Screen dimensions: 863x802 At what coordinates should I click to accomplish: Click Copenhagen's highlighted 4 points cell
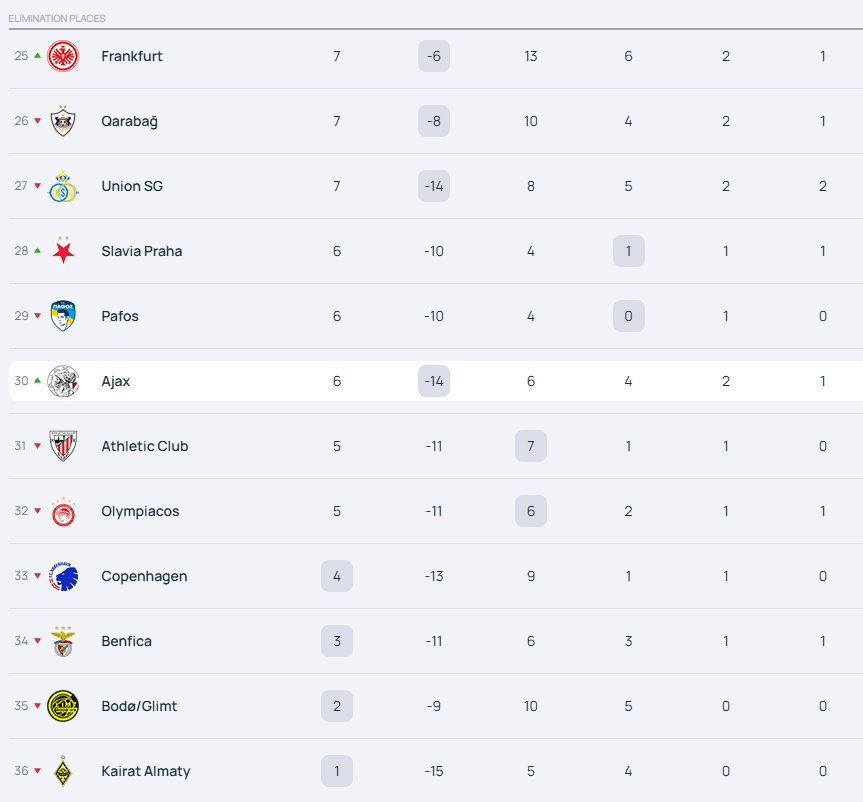tap(337, 576)
